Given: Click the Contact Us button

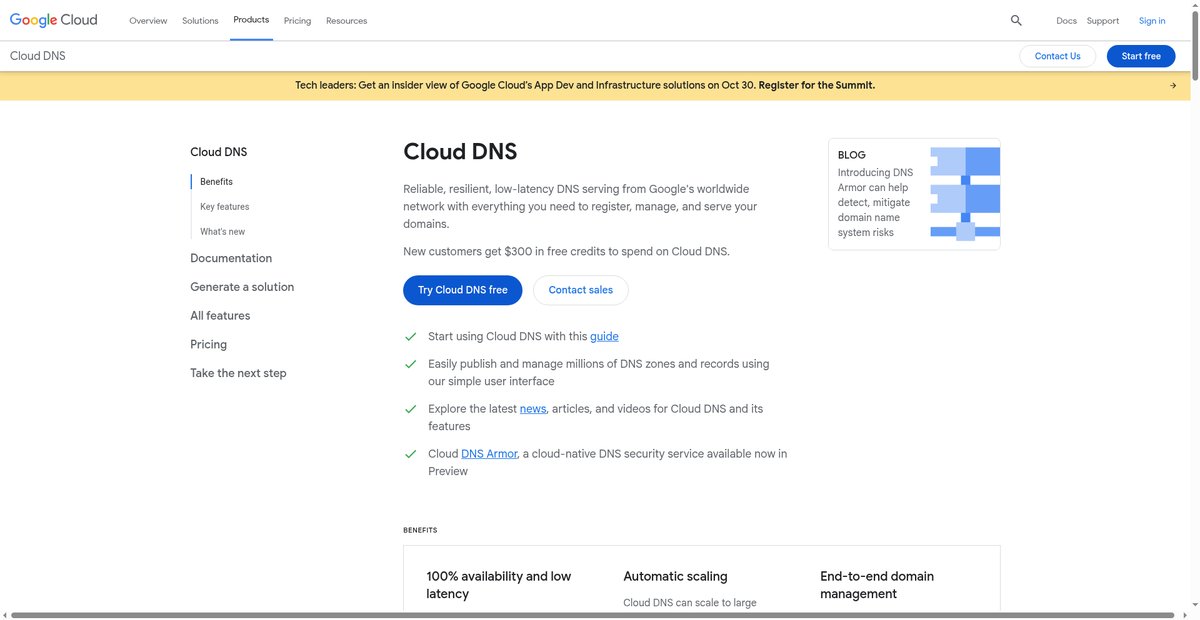Looking at the screenshot, I should click(x=1057, y=56).
